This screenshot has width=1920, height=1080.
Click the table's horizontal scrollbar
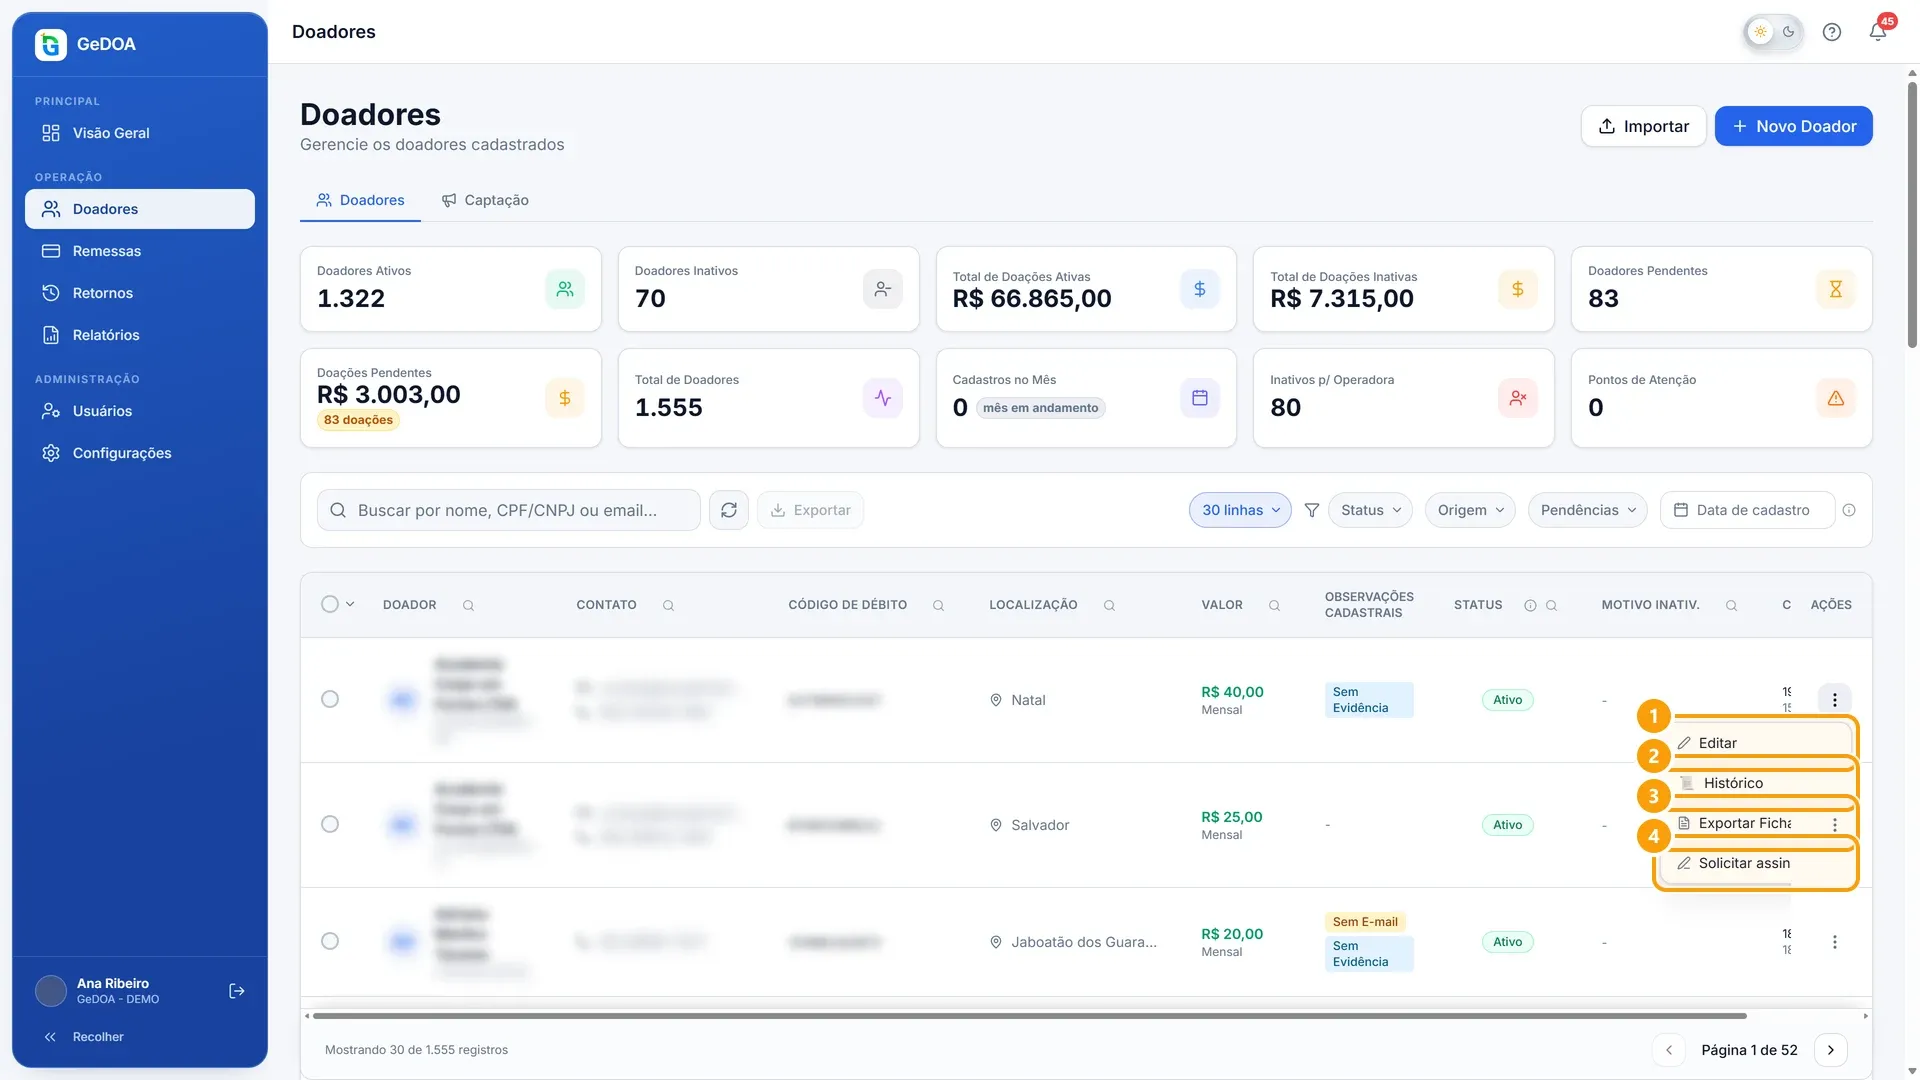click(x=1030, y=1016)
